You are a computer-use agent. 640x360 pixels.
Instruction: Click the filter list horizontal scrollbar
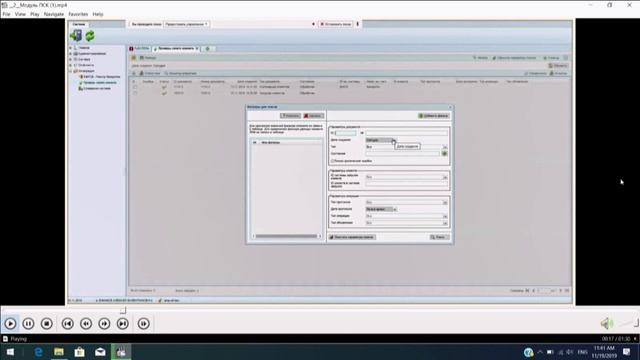click(x=286, y=236)
